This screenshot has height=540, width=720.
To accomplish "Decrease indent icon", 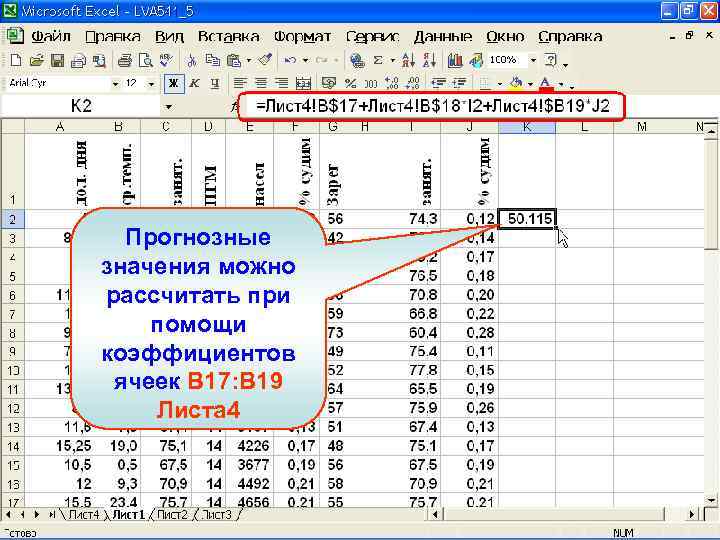I will pos(438,84).
